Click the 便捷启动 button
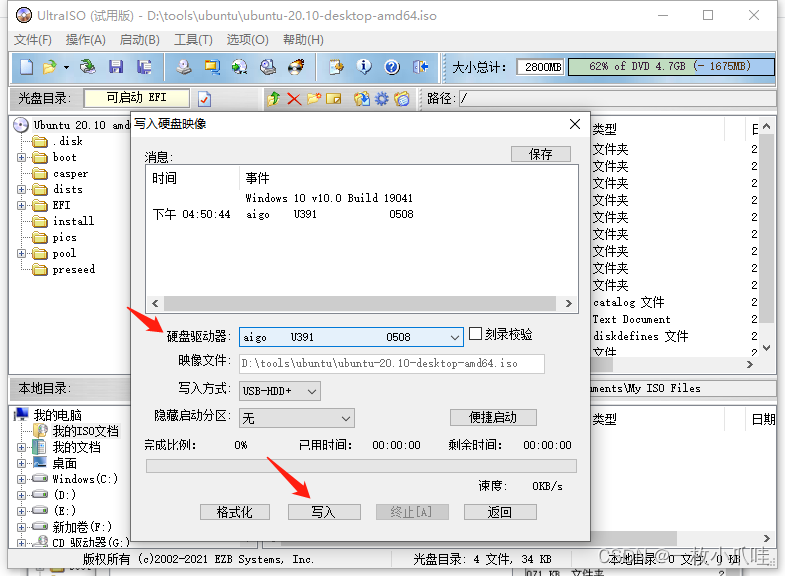This screenshot has height=576, width=785. tap(493, 417)
